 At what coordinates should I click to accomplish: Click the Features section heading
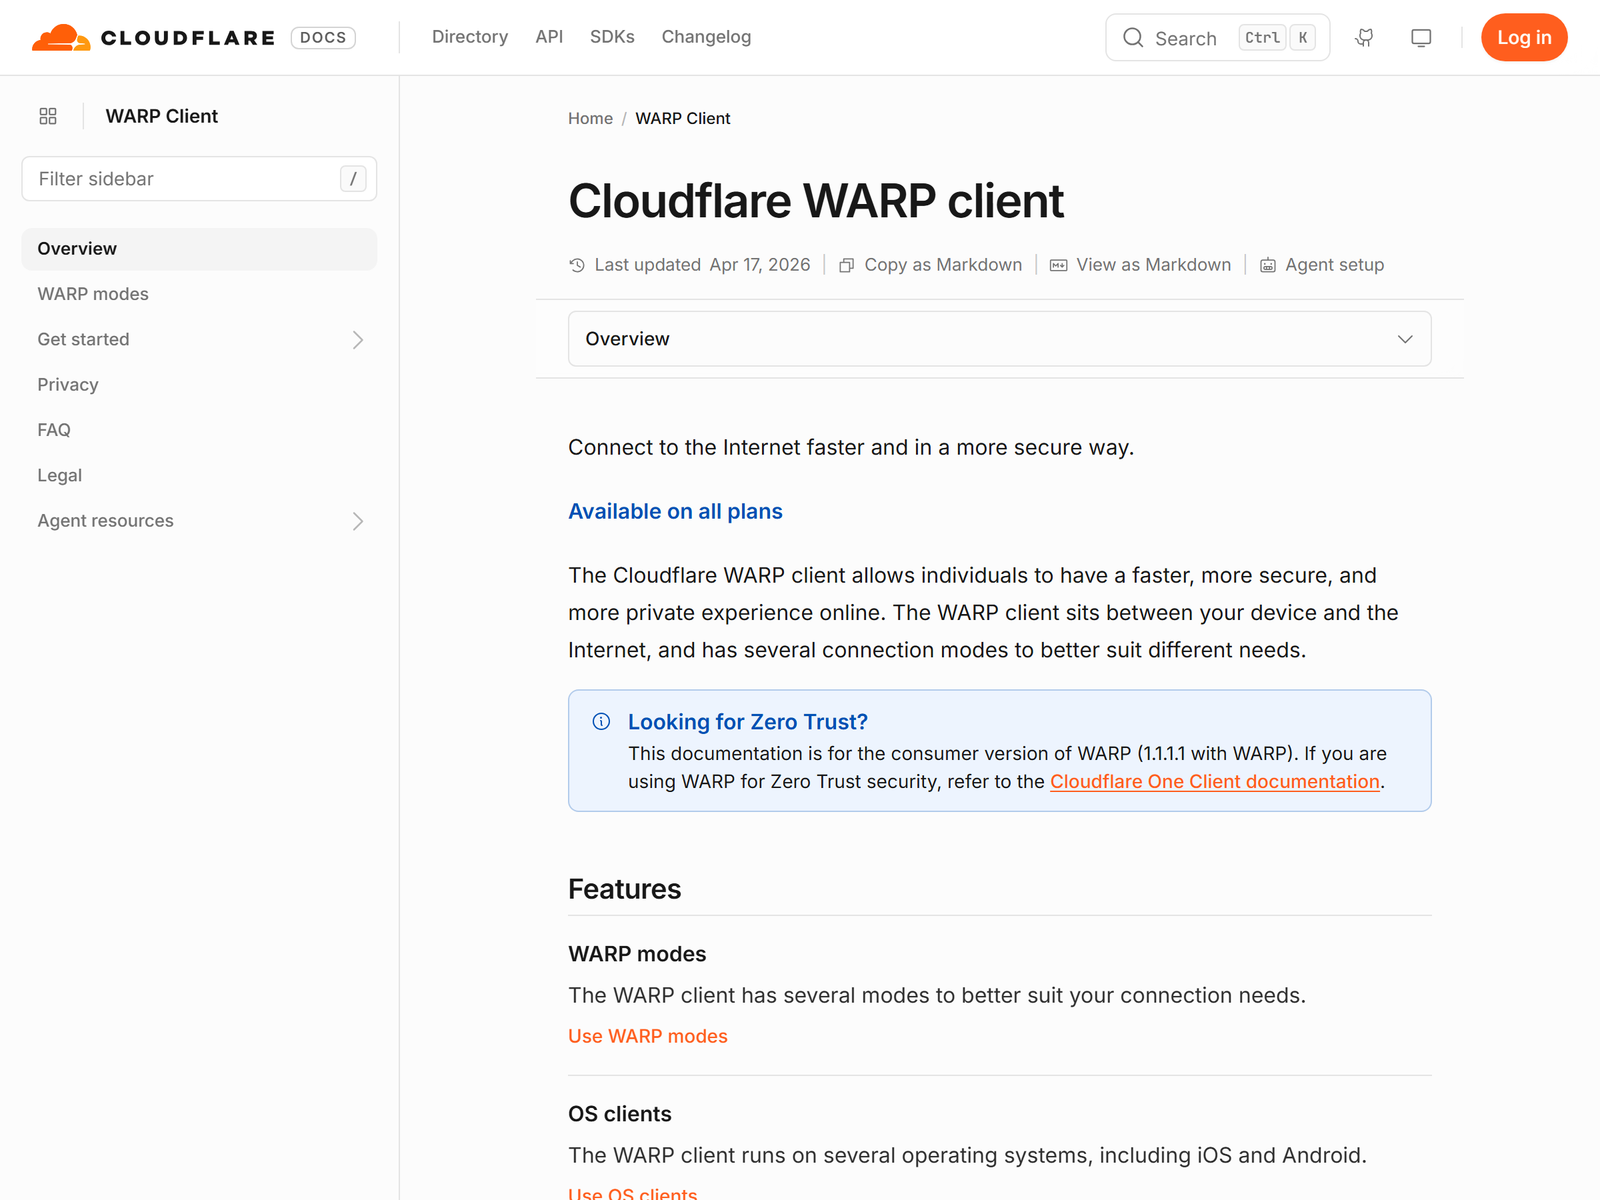(624, 889)
